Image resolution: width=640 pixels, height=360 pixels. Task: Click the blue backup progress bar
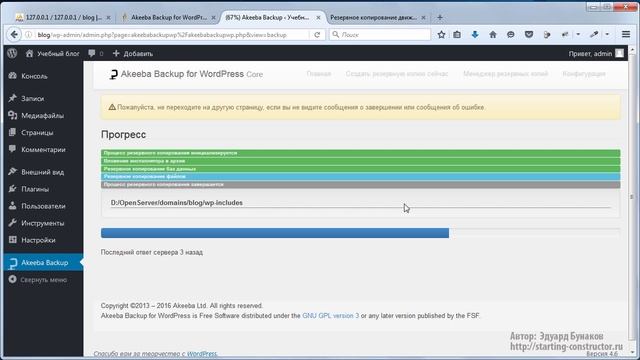(x=275, y=233)
